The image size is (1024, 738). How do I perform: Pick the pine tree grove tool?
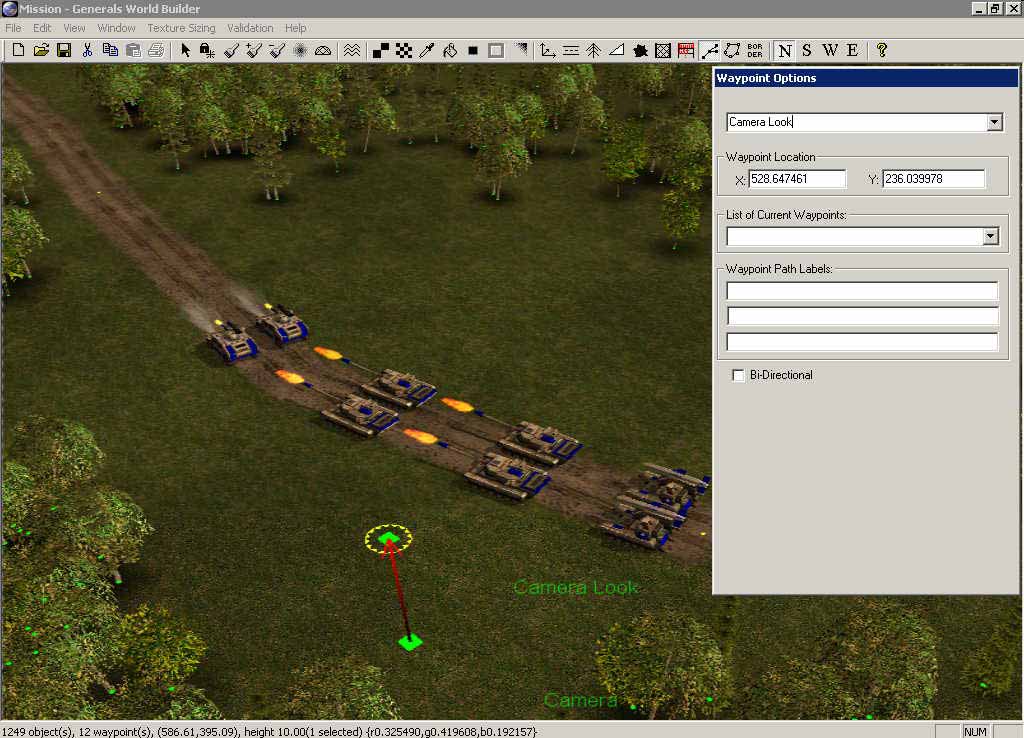click(594, 50)
